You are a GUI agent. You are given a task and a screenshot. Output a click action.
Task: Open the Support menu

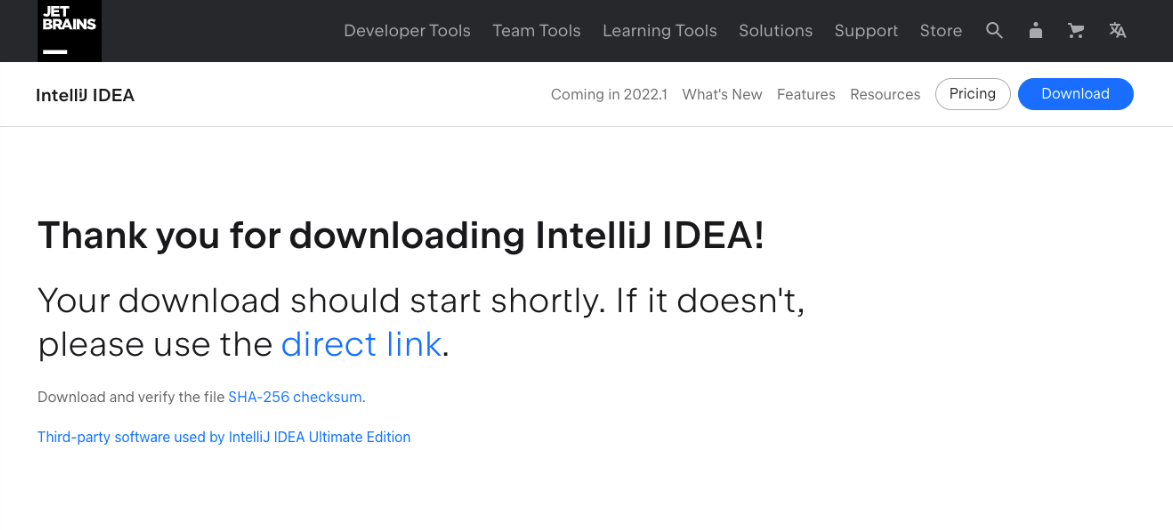(x=866, y=31)
